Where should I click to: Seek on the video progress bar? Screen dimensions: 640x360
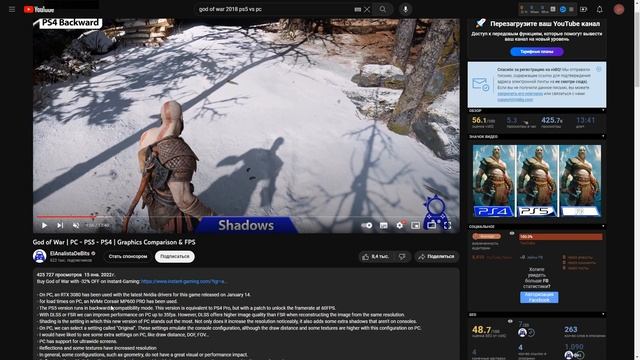coord(246,217)
